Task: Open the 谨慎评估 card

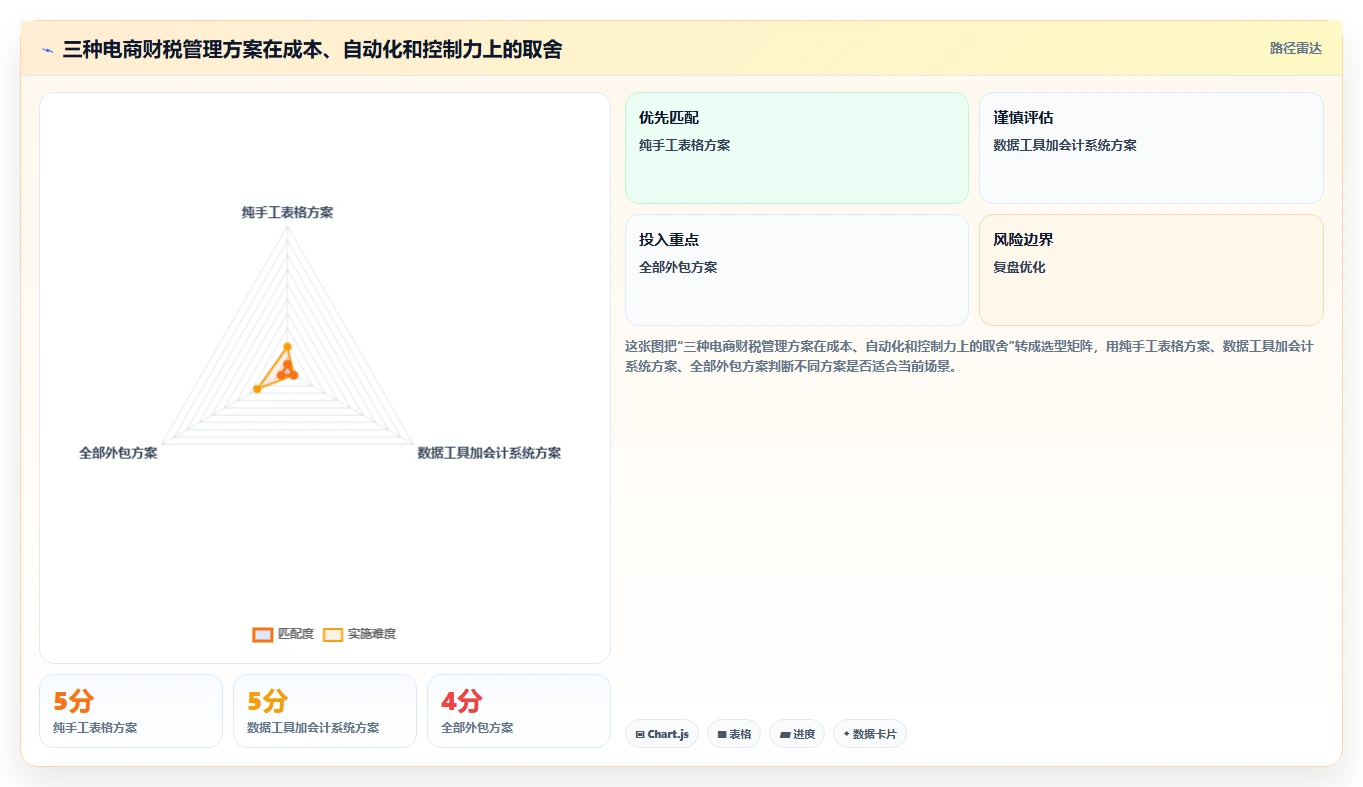Action: coord(1151,148)
